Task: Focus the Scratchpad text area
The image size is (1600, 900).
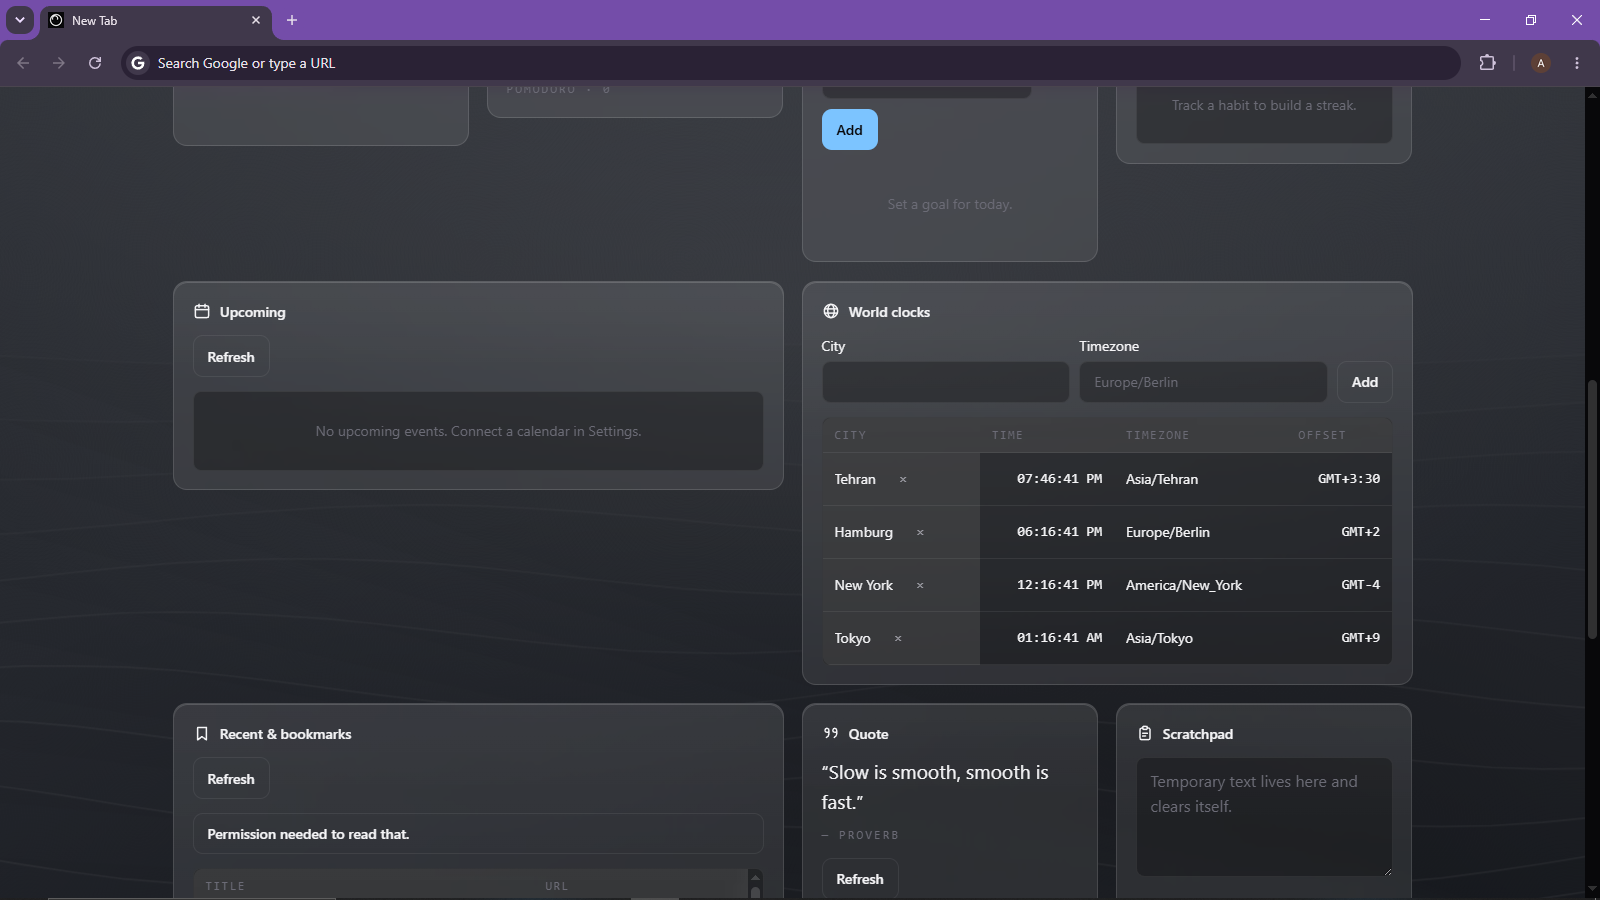Action: [x=1264, y=817]
